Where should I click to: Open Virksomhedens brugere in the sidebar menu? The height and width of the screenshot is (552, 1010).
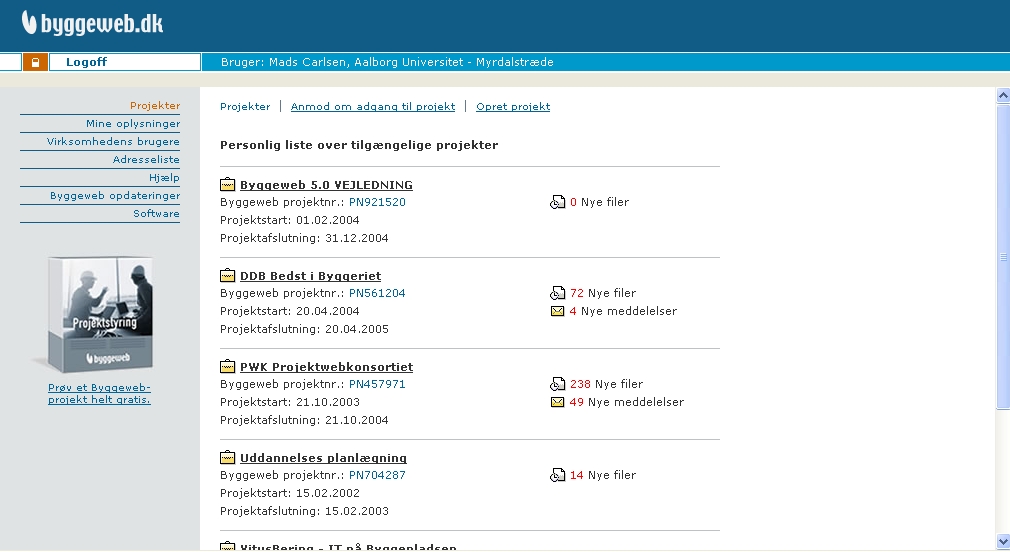[x=113, y=142]
